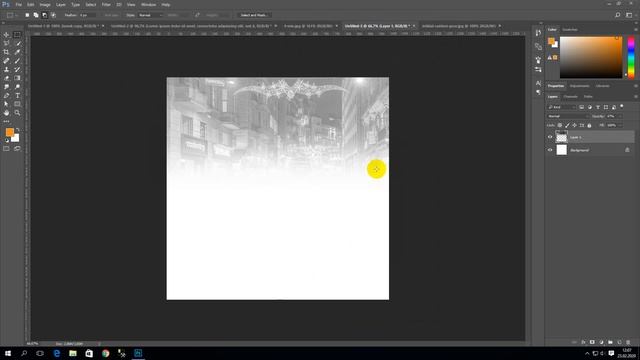This screenshot has height=360, width=640.
Task: Open the marquee tool preset picker
Action: [x=12, y=15]
